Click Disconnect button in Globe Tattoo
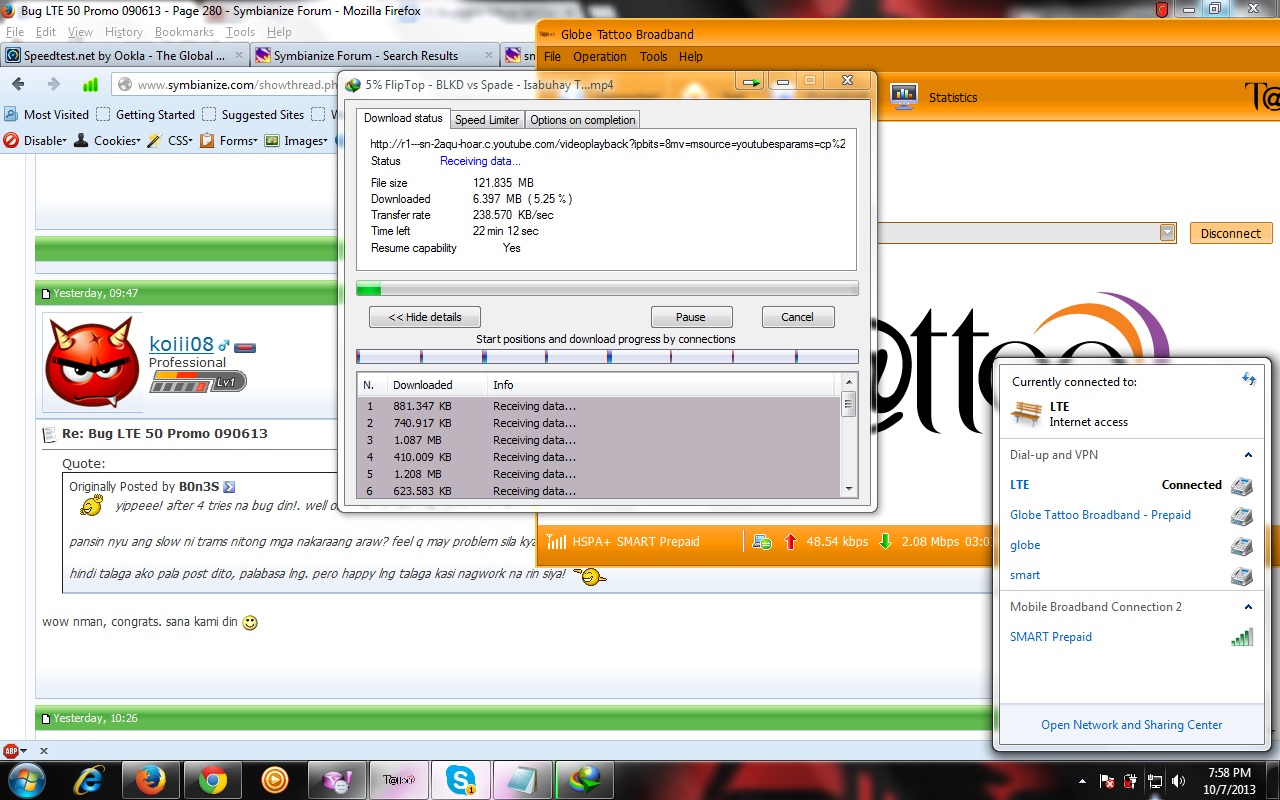Viewport: 1280px width, 800px height. (x=1231, y=233)
